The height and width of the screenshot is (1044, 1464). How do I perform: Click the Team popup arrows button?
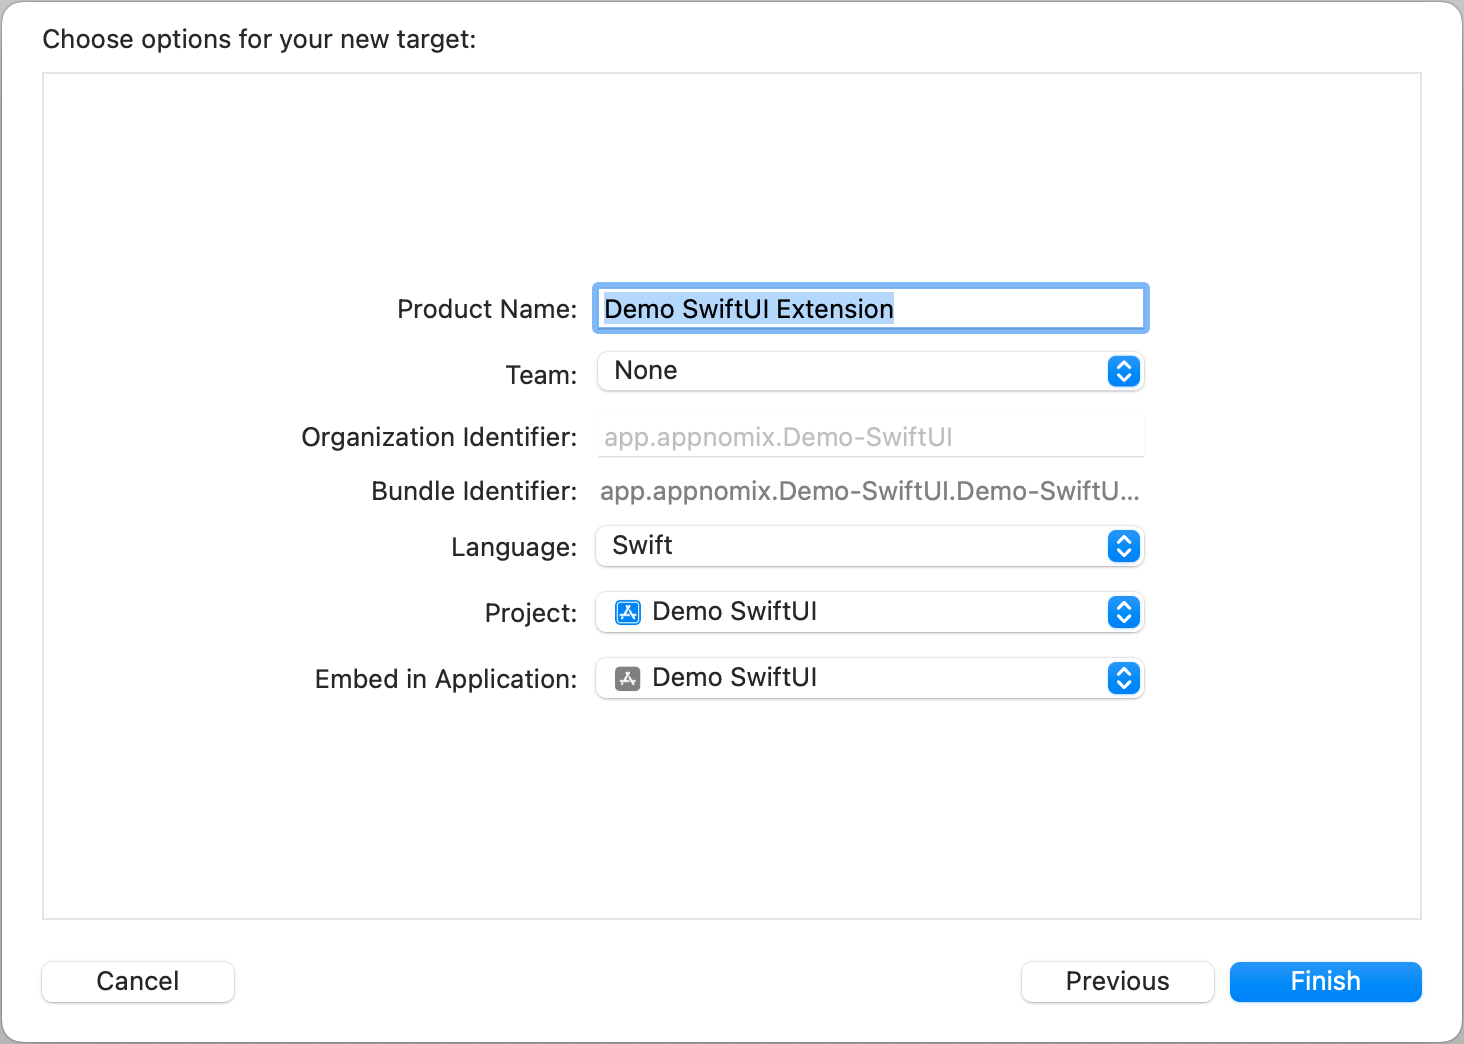[x=1123, y=371]
